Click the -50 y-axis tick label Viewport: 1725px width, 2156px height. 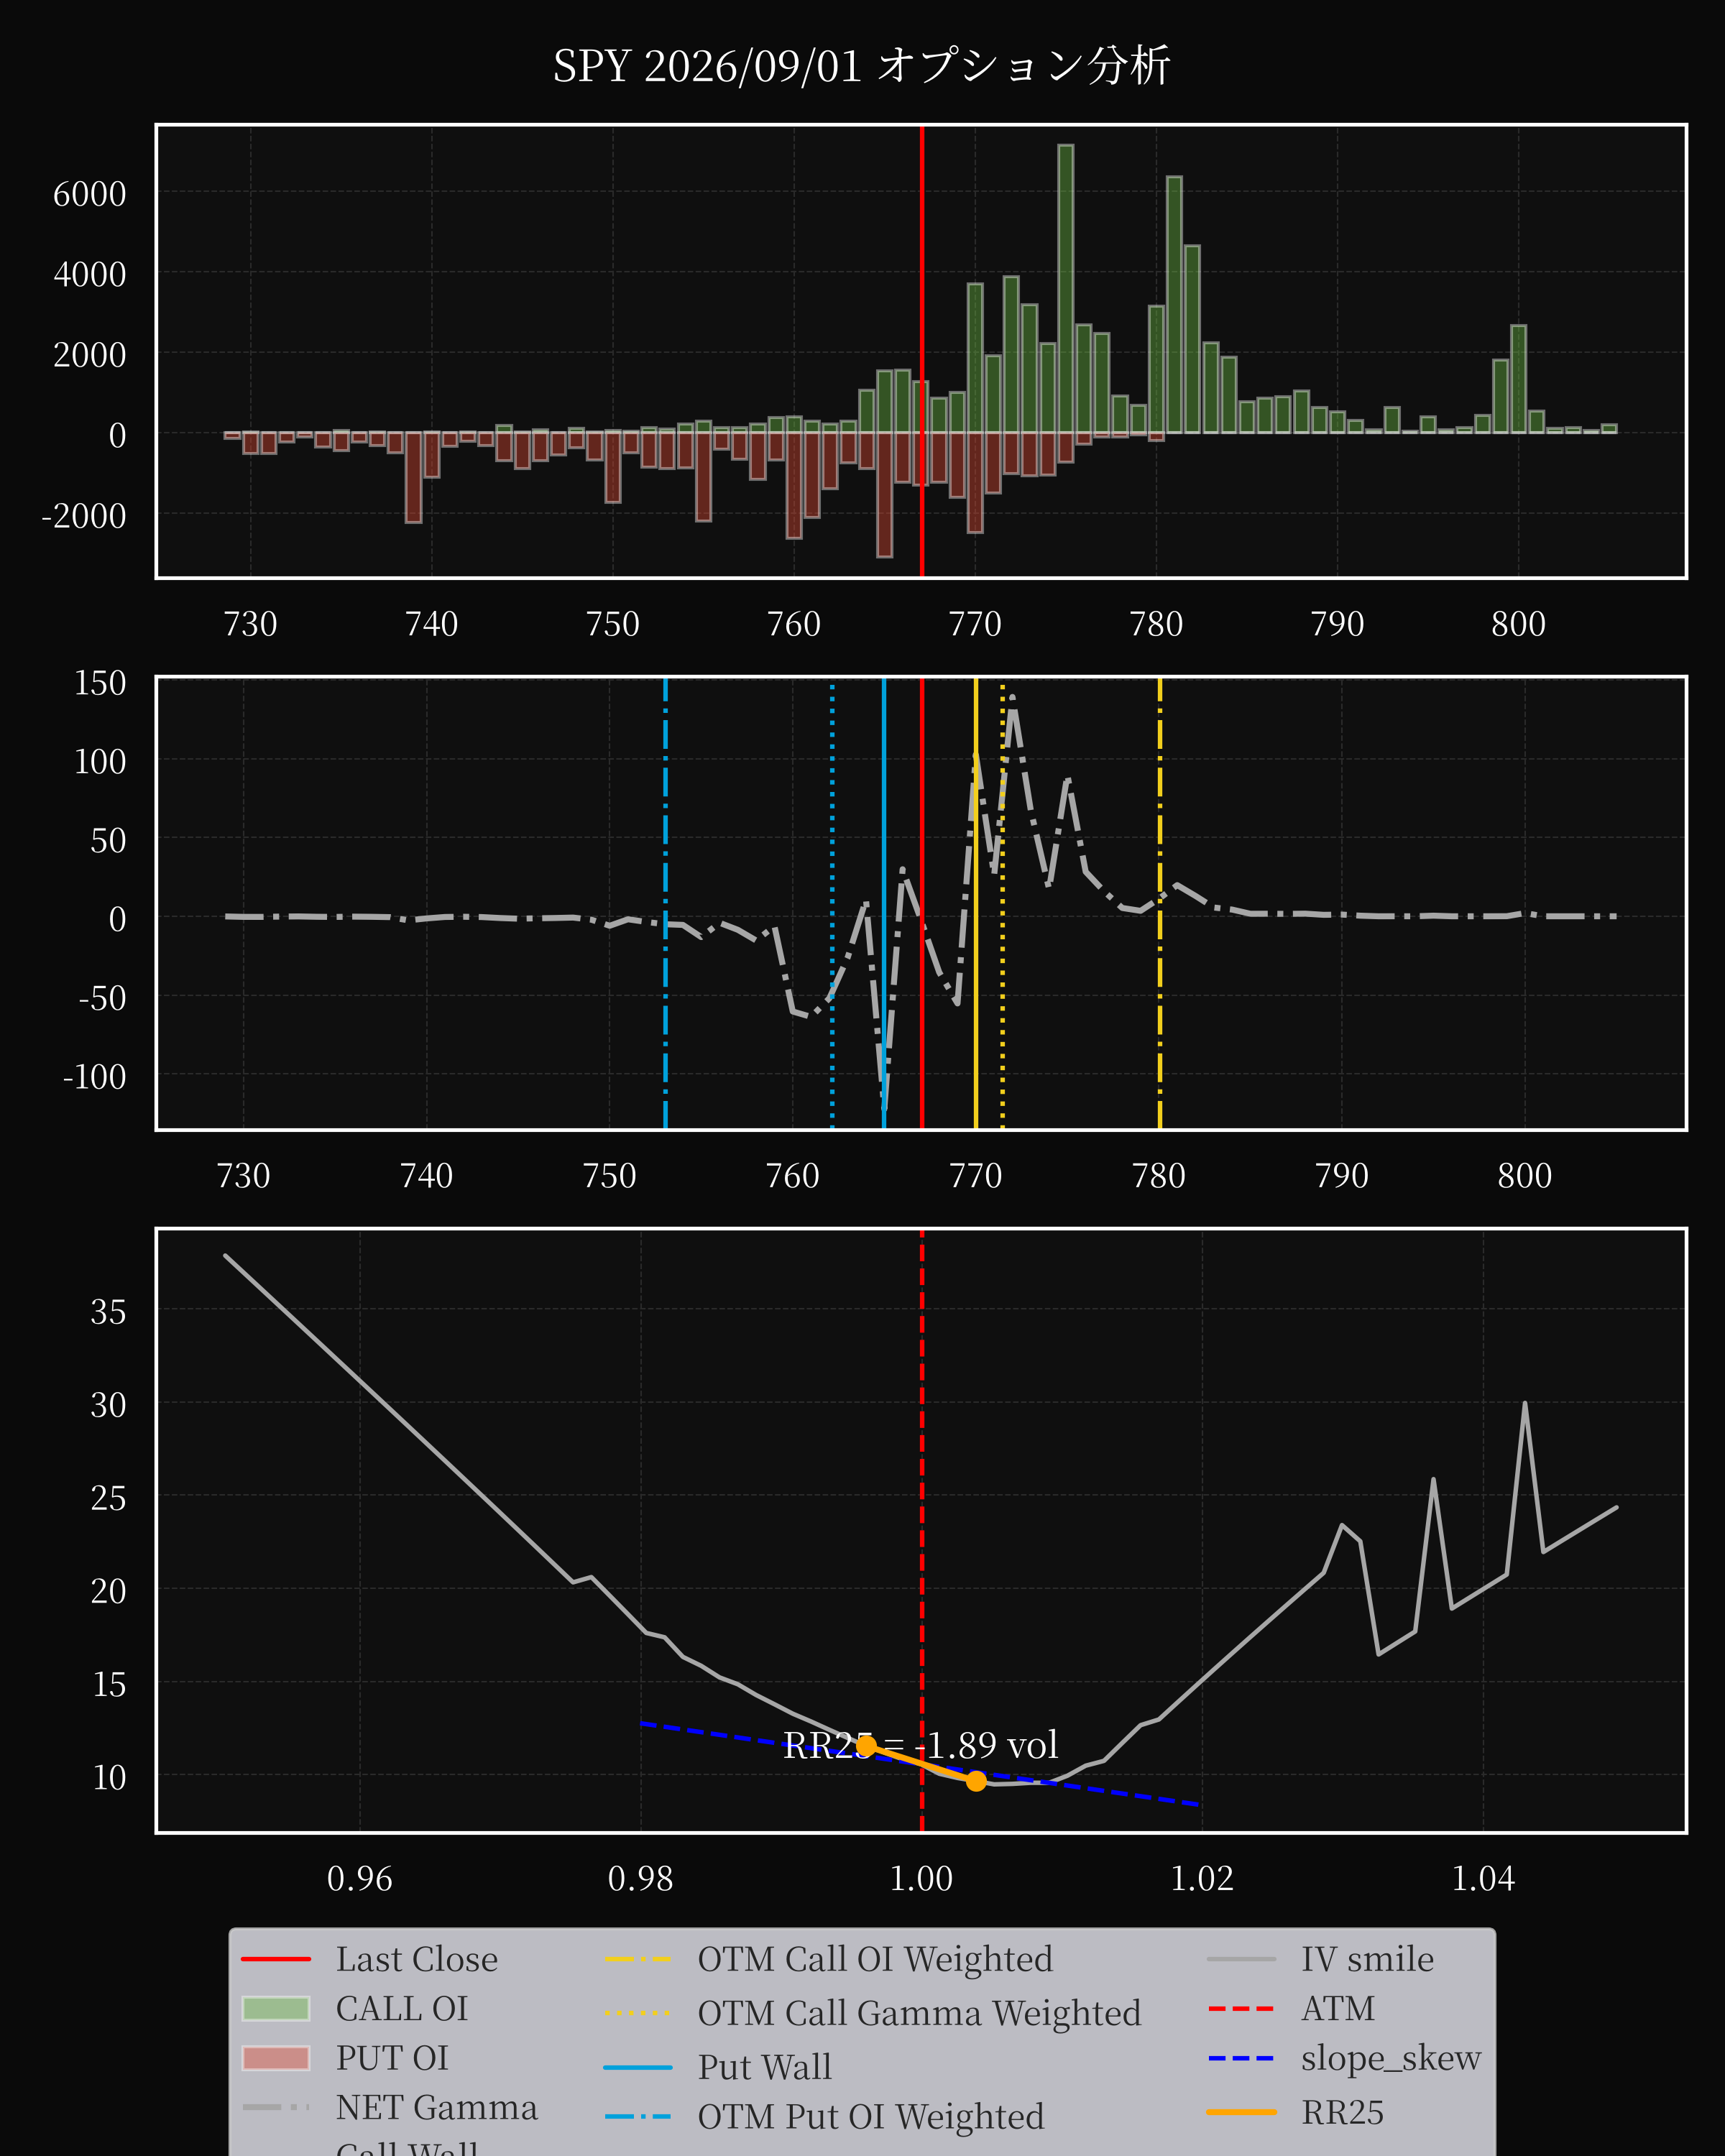coord(103,998)
